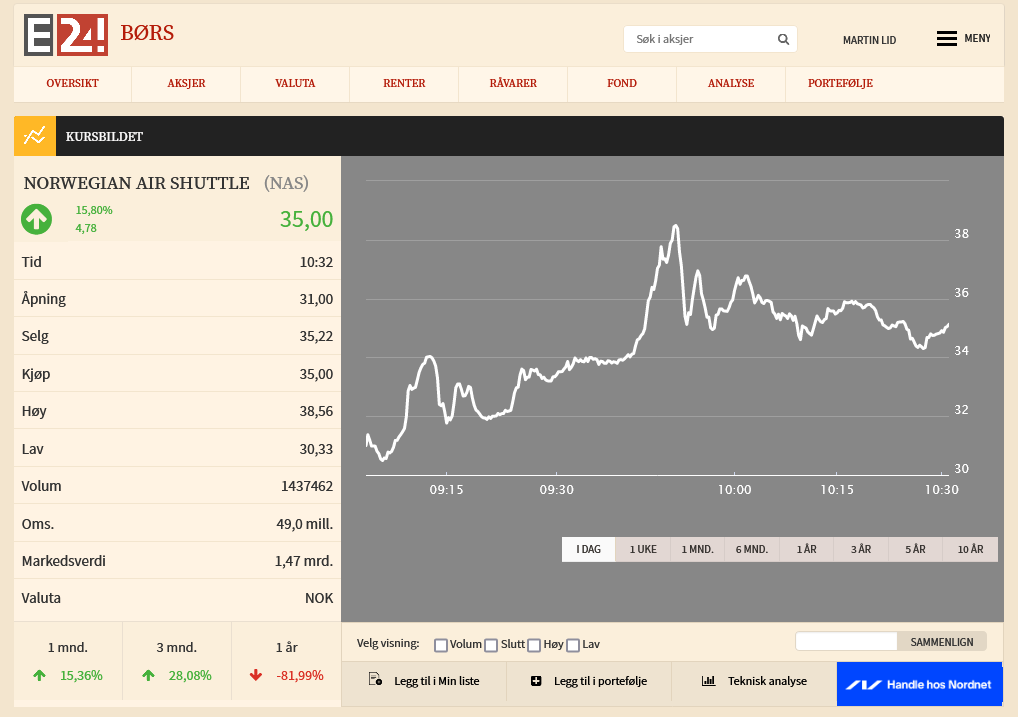Click the Nordnet logo icon
This screenshot has height=717, width=1018.
coord(863,685)
